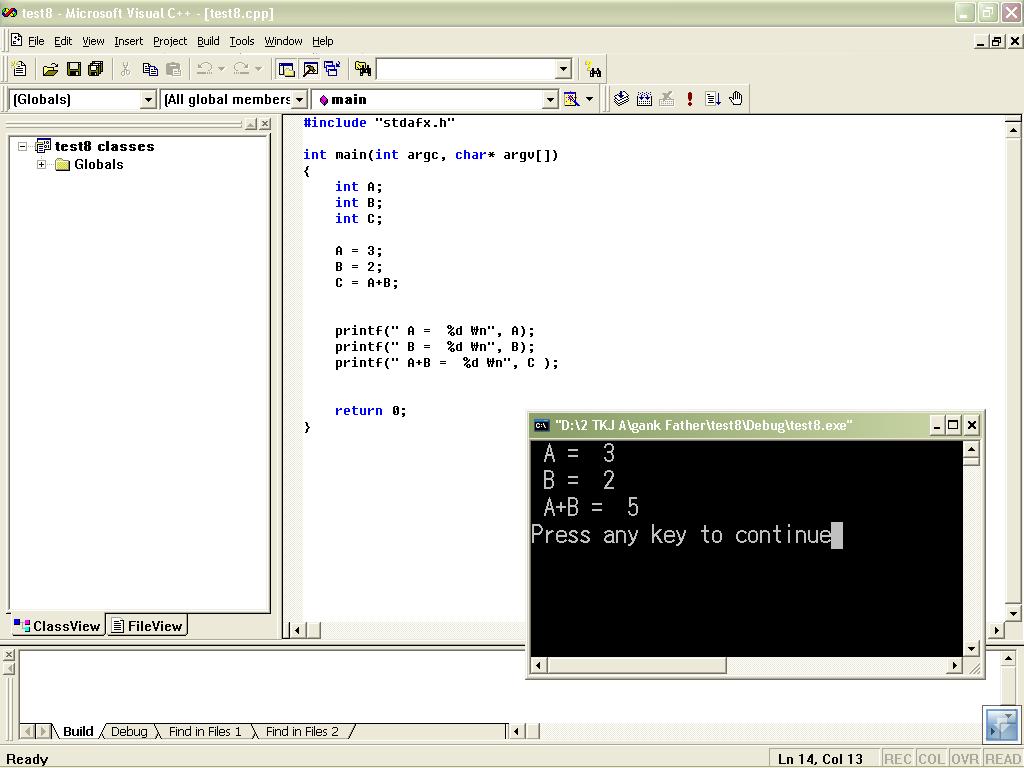This screenshot has height=768, width=1024.
Task: Close the output pane with X button
Action: point(8,654)
